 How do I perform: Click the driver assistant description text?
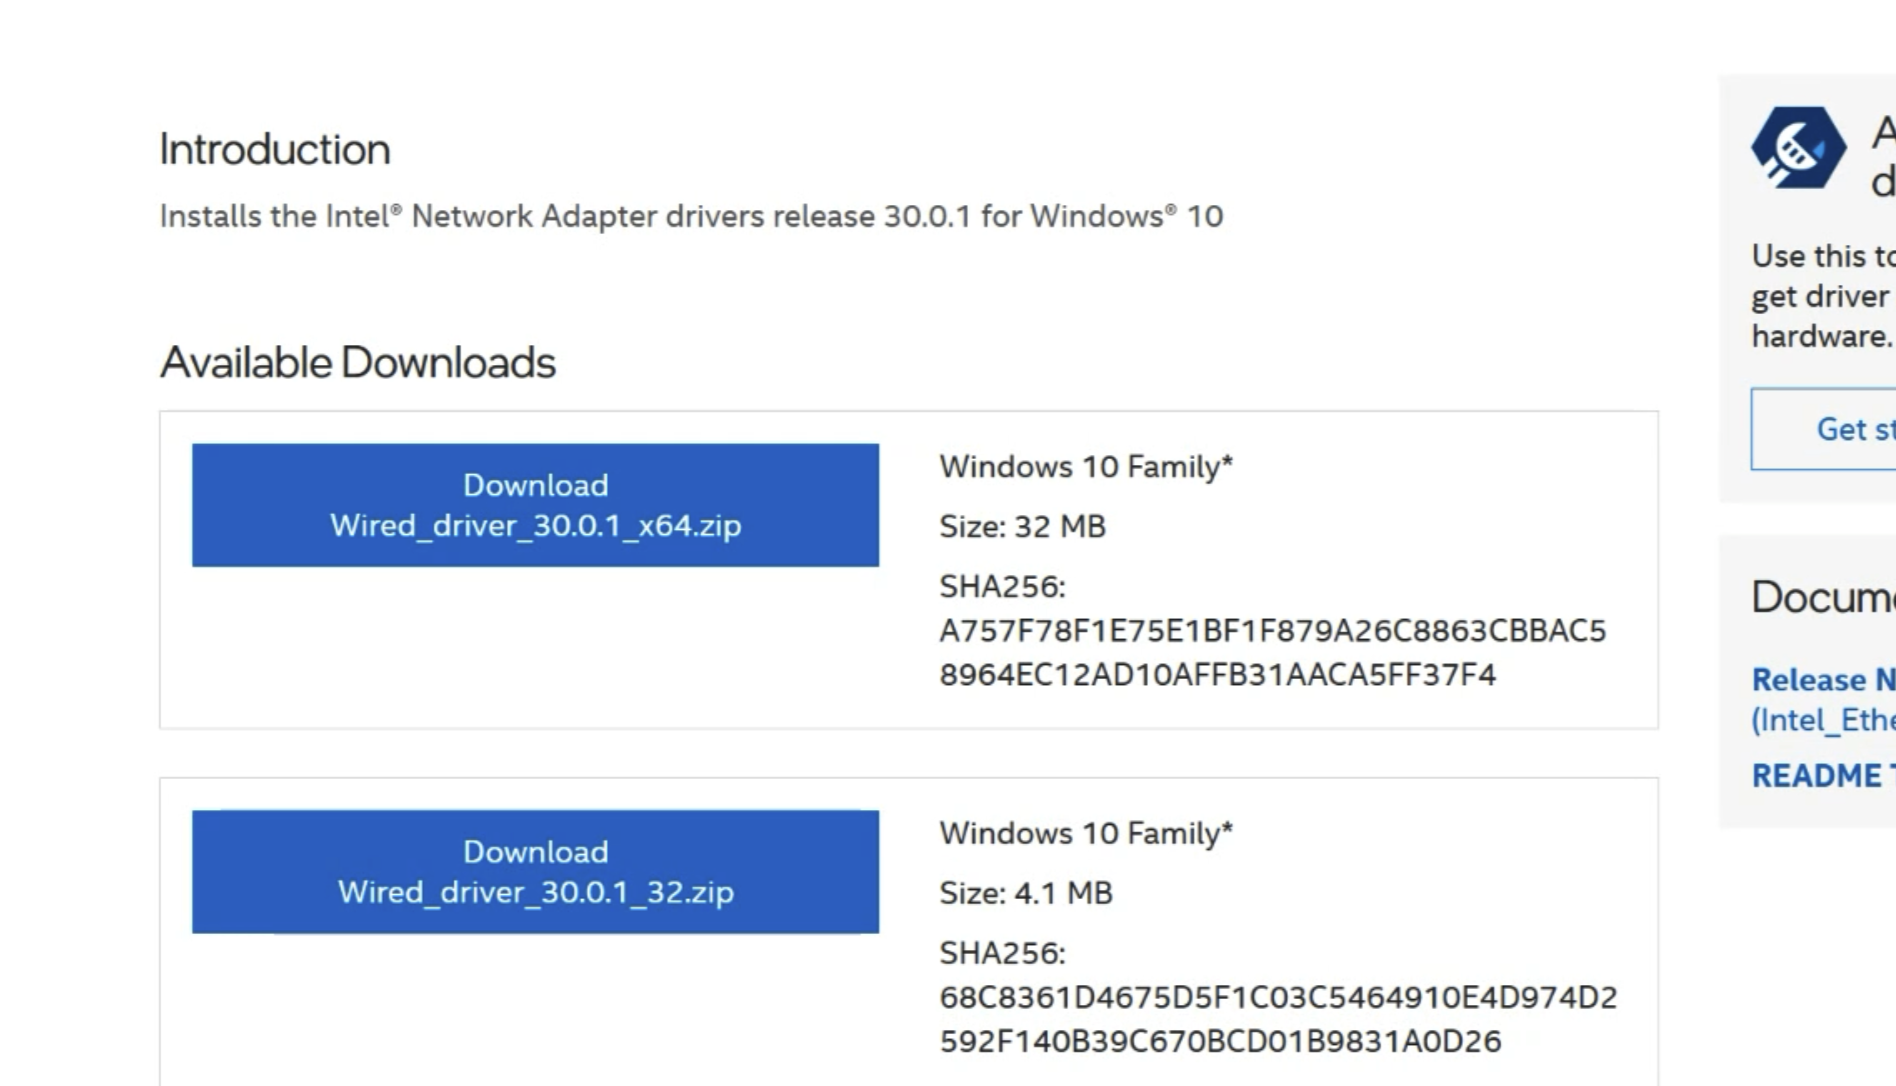point(1820,295)
